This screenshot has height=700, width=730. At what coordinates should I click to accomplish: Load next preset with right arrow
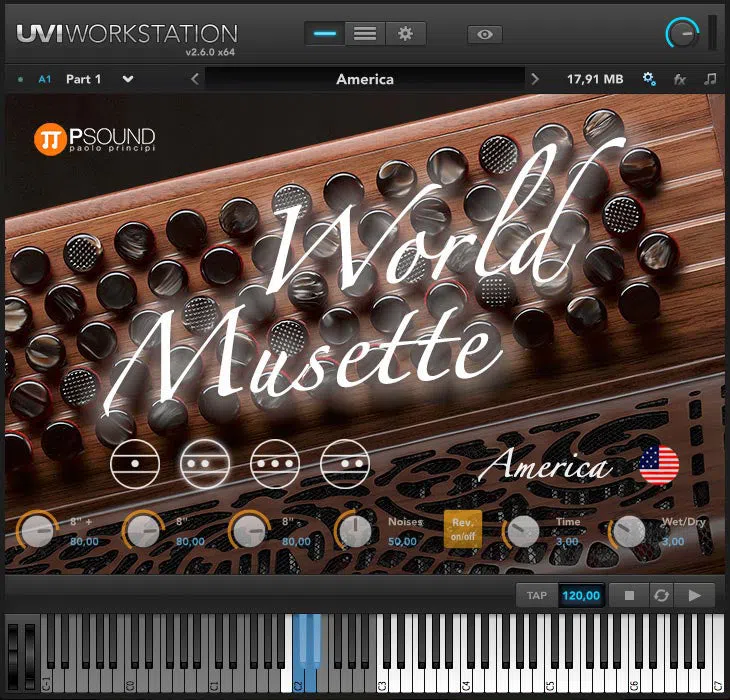click(535, 79)
